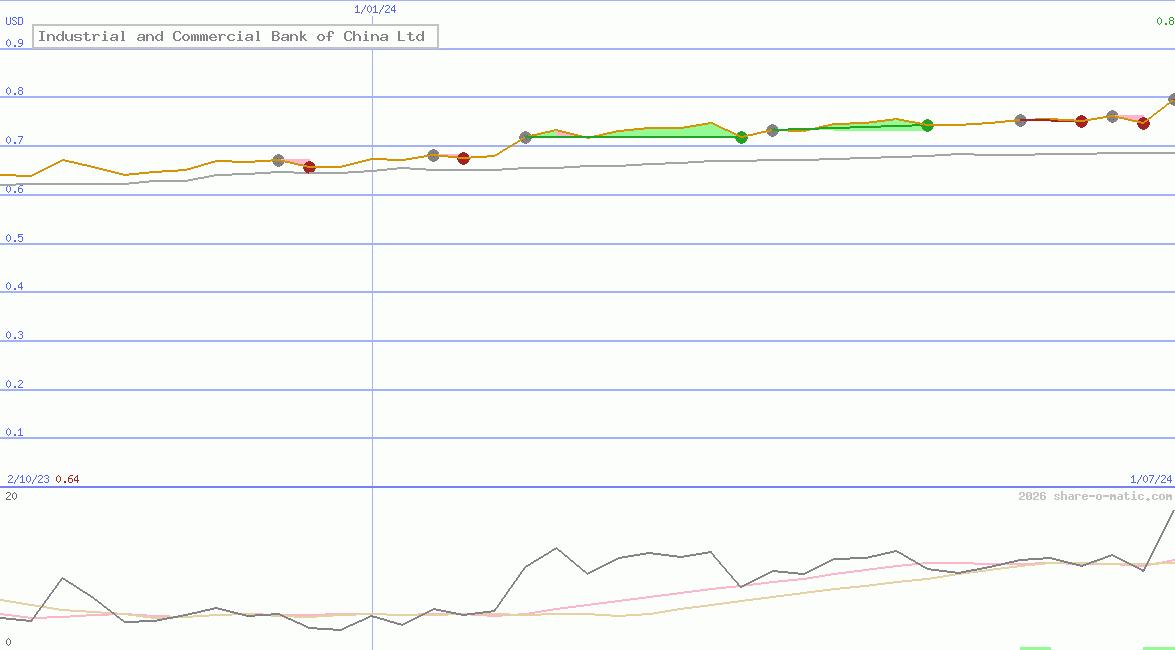Viewport: 1175px width, 650px height.
Task: Select the first red marker before the 1/01/24 line
Action: 309,167
